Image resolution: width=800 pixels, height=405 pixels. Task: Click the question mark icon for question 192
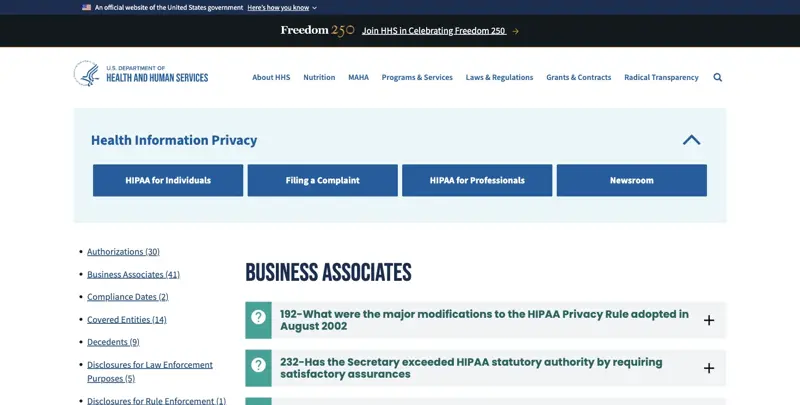point(258,318)
